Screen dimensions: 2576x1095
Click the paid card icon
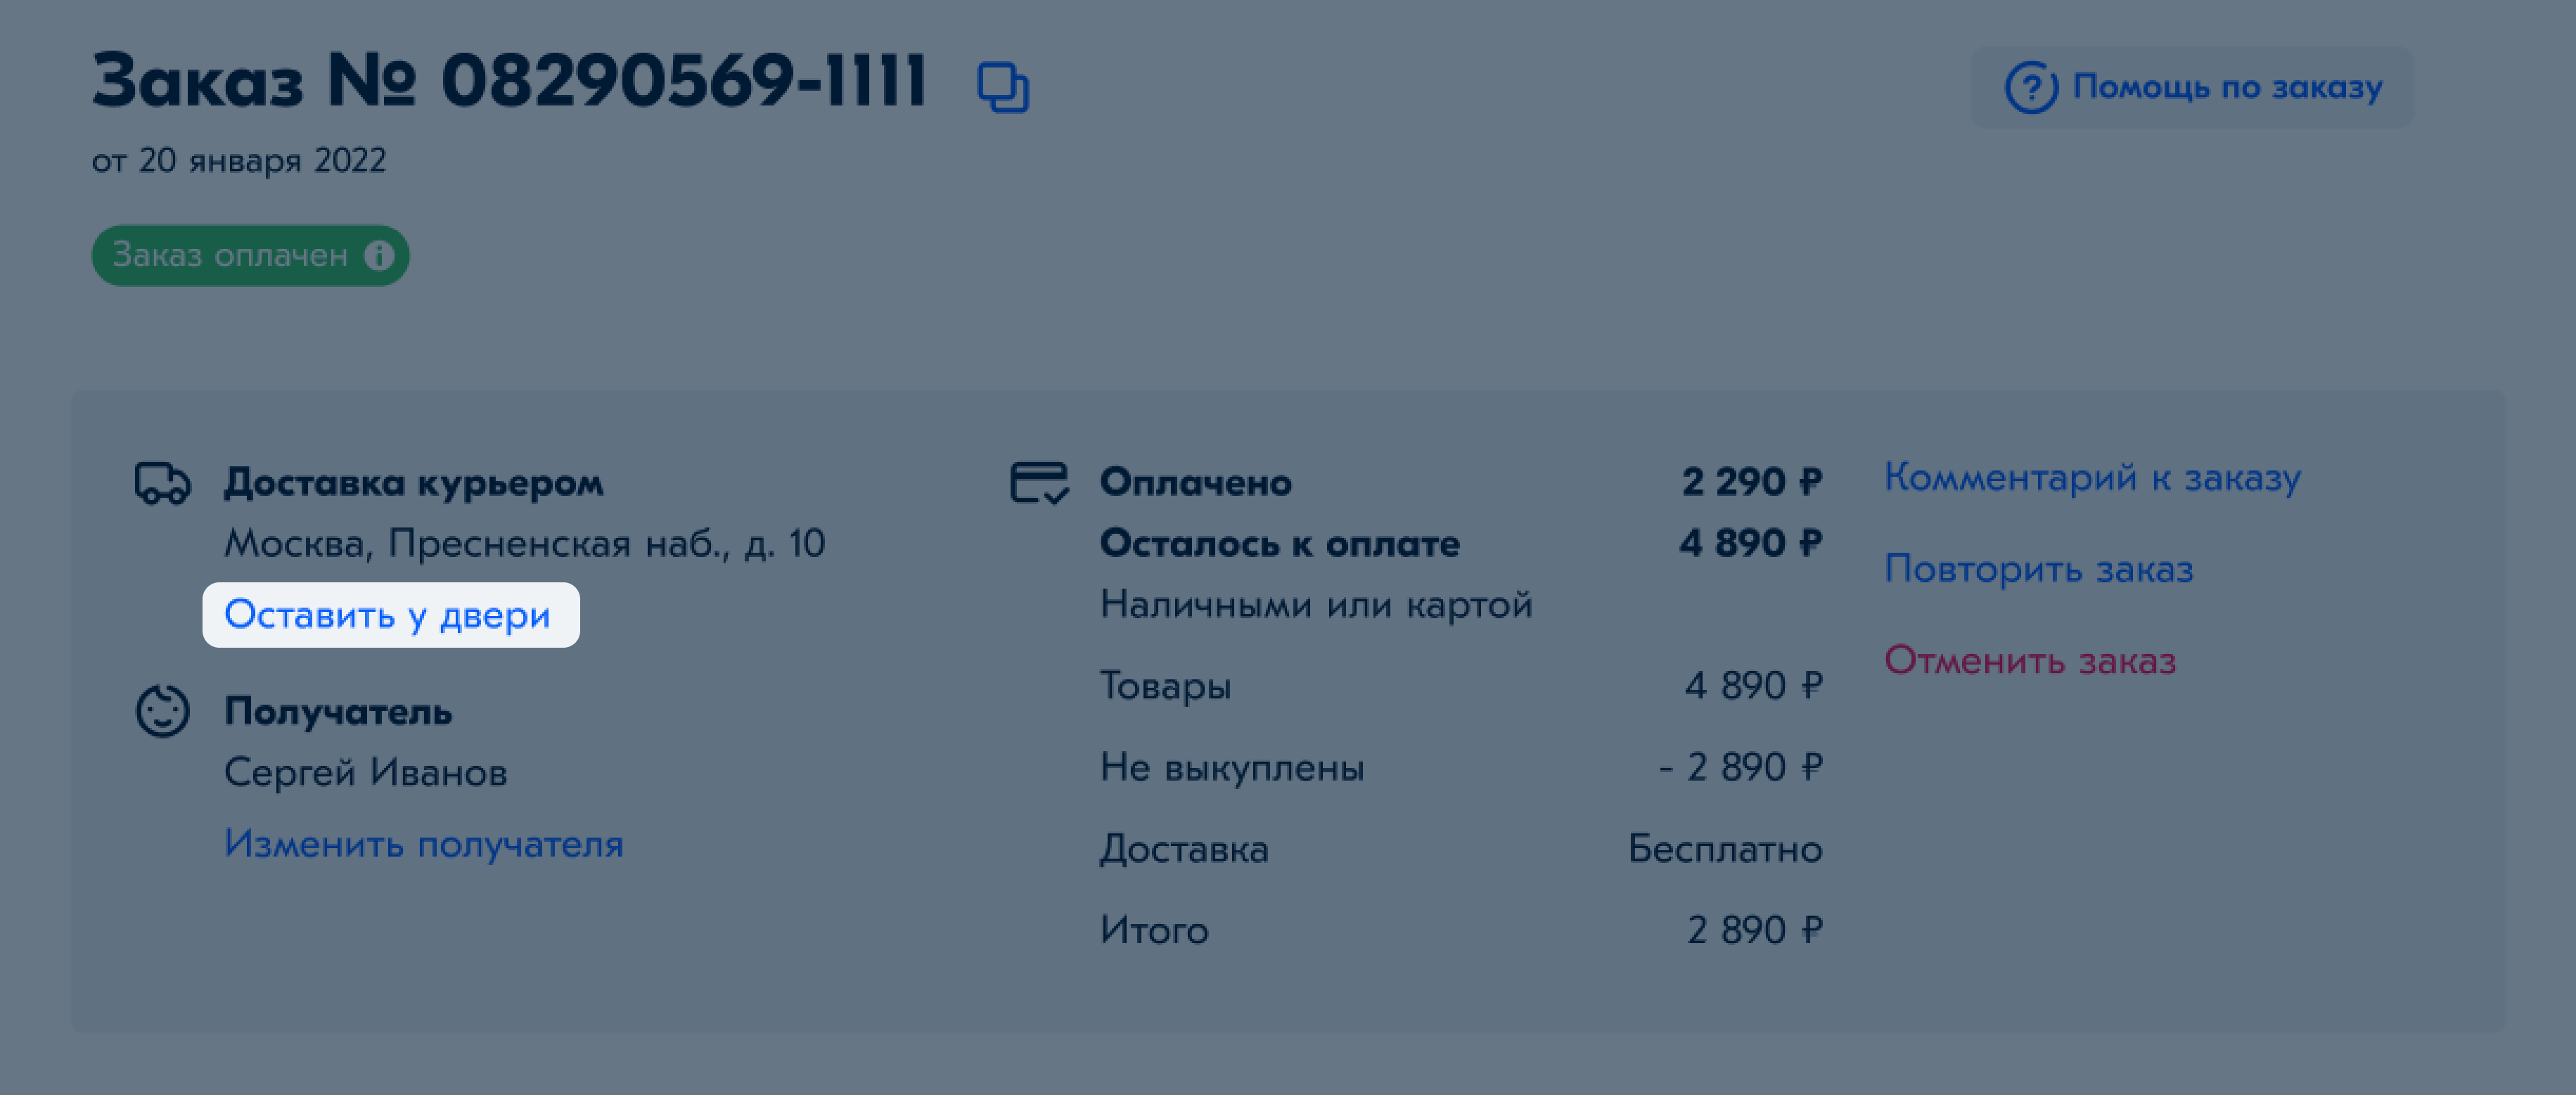pyautogui.click(x=1040, y=483)
